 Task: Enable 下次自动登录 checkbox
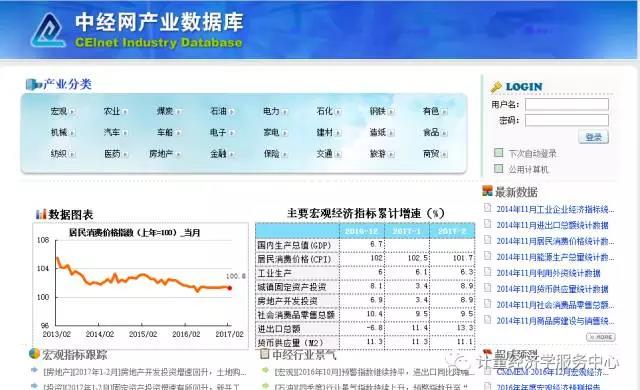point(498,153)
